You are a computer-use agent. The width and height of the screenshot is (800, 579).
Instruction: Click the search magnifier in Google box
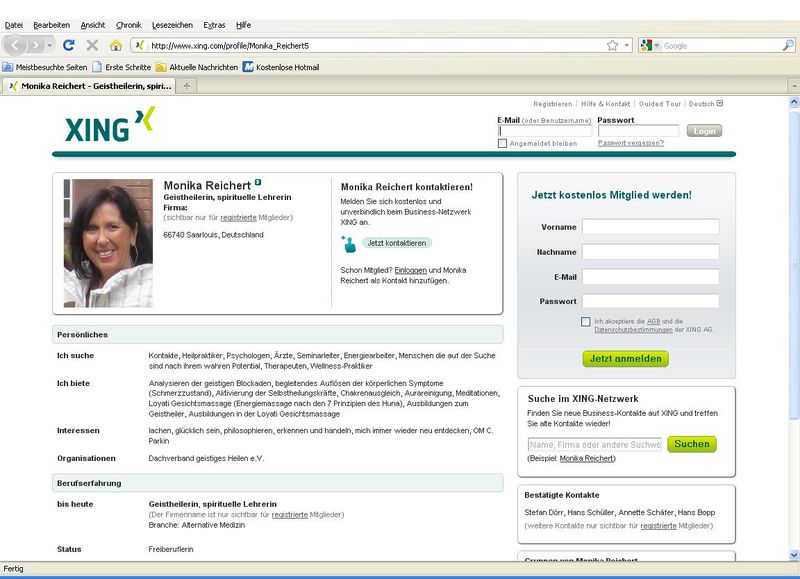click(788, 45)
